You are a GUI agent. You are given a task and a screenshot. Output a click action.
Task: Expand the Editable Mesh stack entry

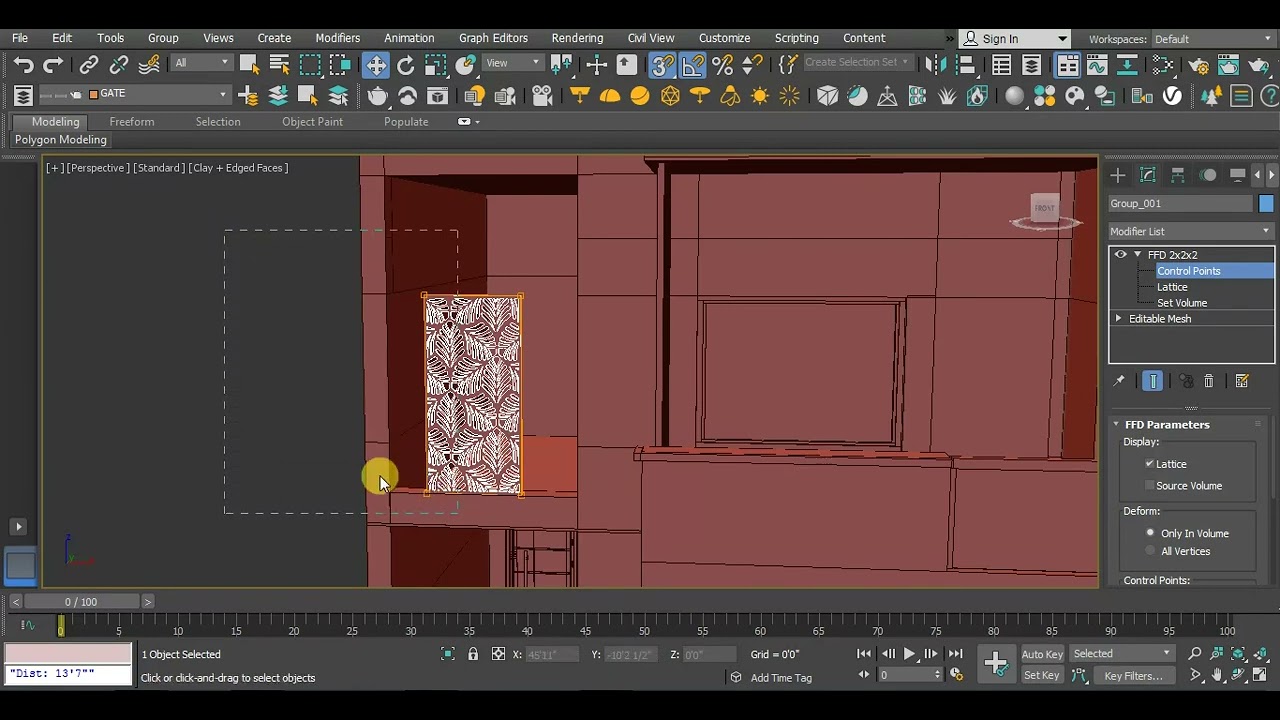[1119, 319]
